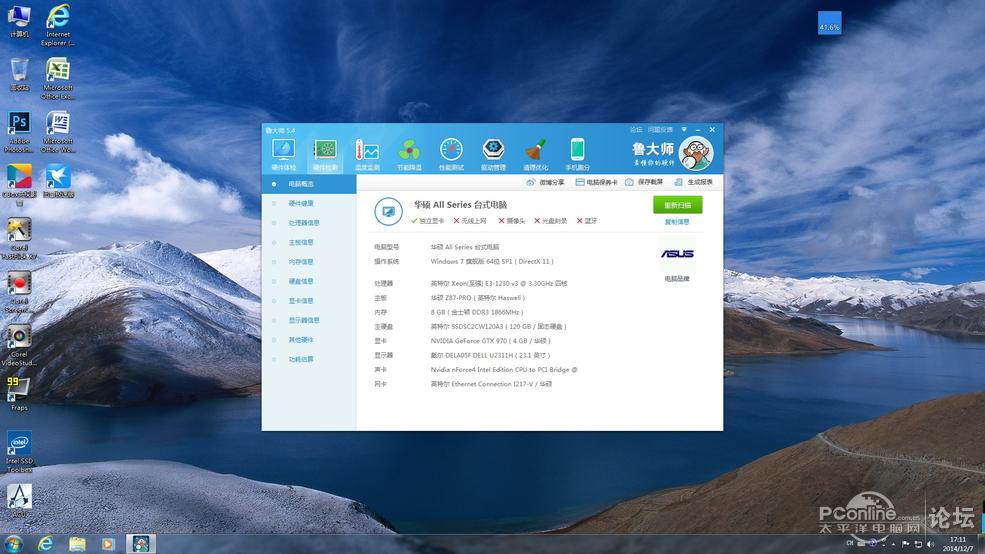Open the 手机跑分 phone benchmark icon
985x554 pixels.
(577, 155)
